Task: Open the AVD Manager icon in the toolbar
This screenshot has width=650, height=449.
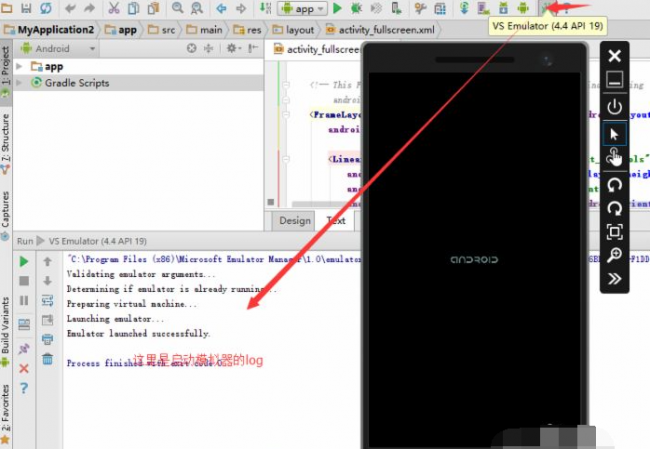Action: pos(483,8)
